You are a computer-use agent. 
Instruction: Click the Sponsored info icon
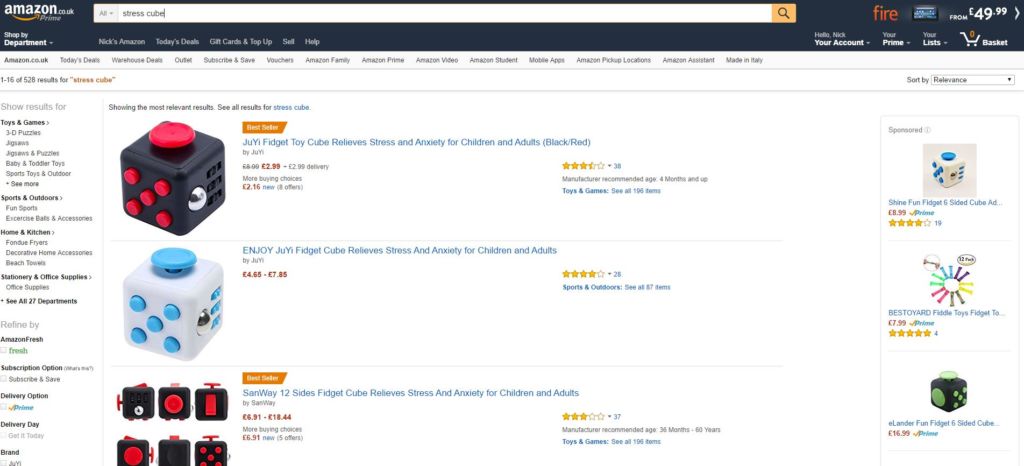928,130
